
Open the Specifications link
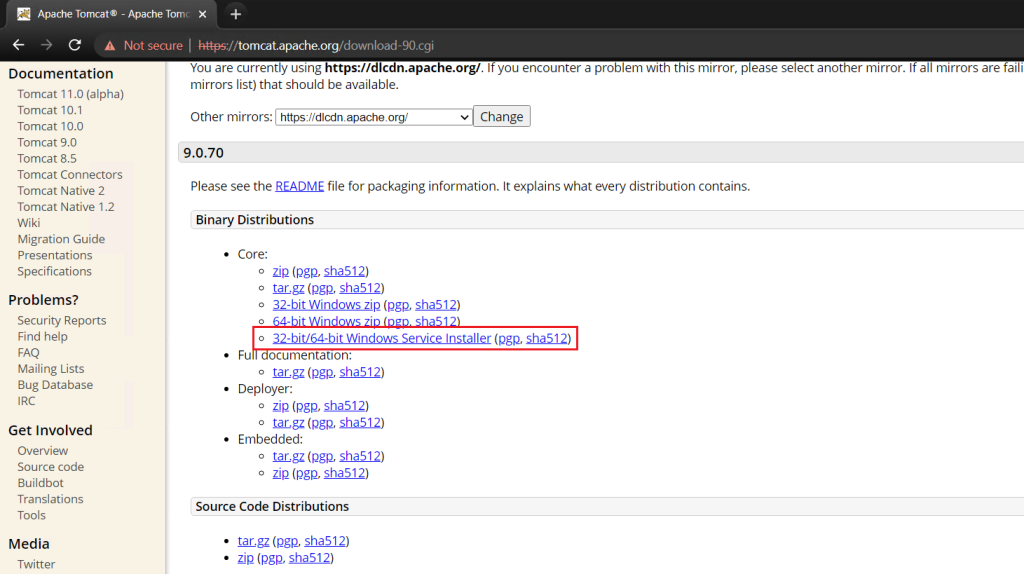[55, 271]
